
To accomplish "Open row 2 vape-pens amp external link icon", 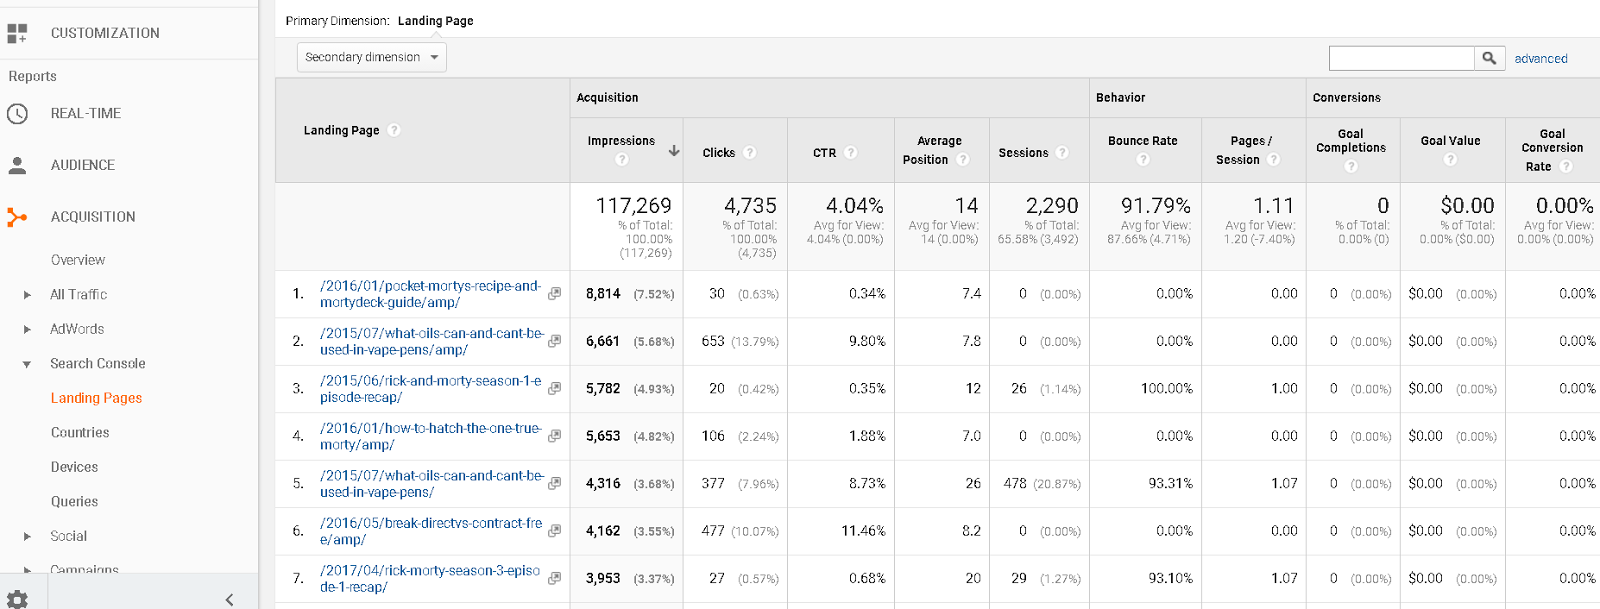I will pos(554,341).
